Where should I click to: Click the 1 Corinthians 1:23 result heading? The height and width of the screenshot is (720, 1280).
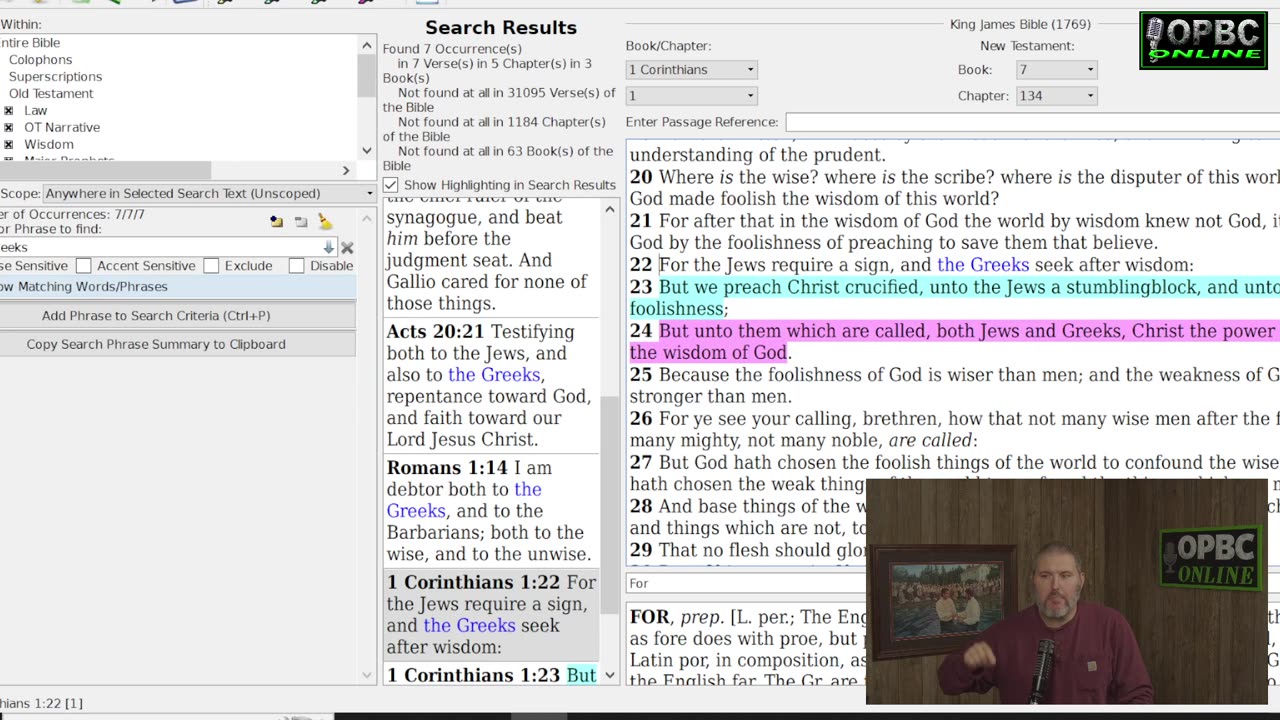coord(475,675)
